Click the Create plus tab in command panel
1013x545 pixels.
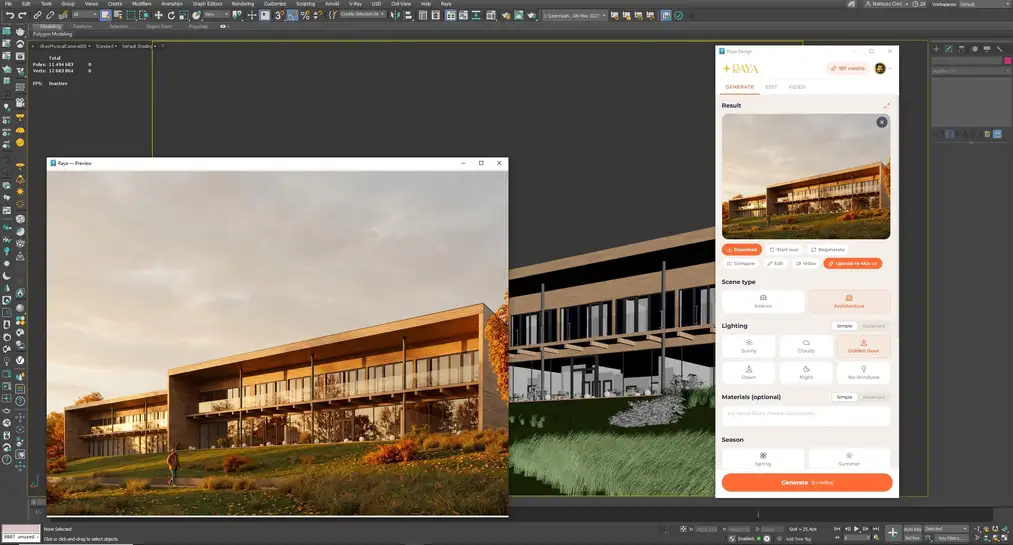935,48
